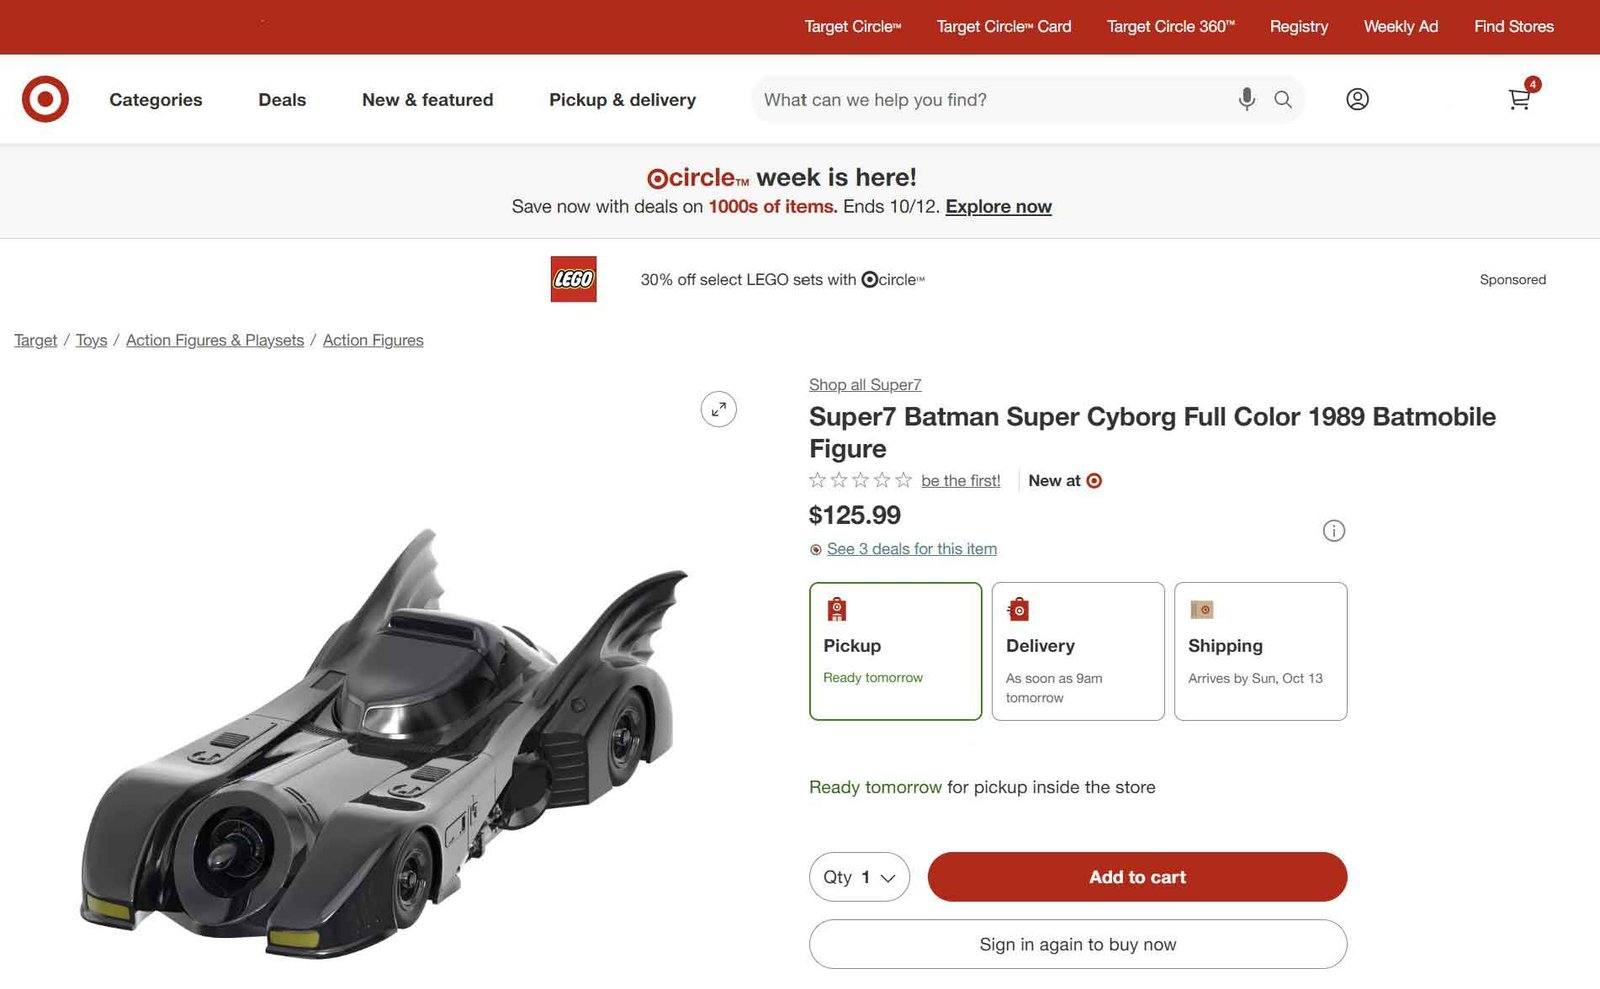Open the Weekly Ad link

point(1400,27)
